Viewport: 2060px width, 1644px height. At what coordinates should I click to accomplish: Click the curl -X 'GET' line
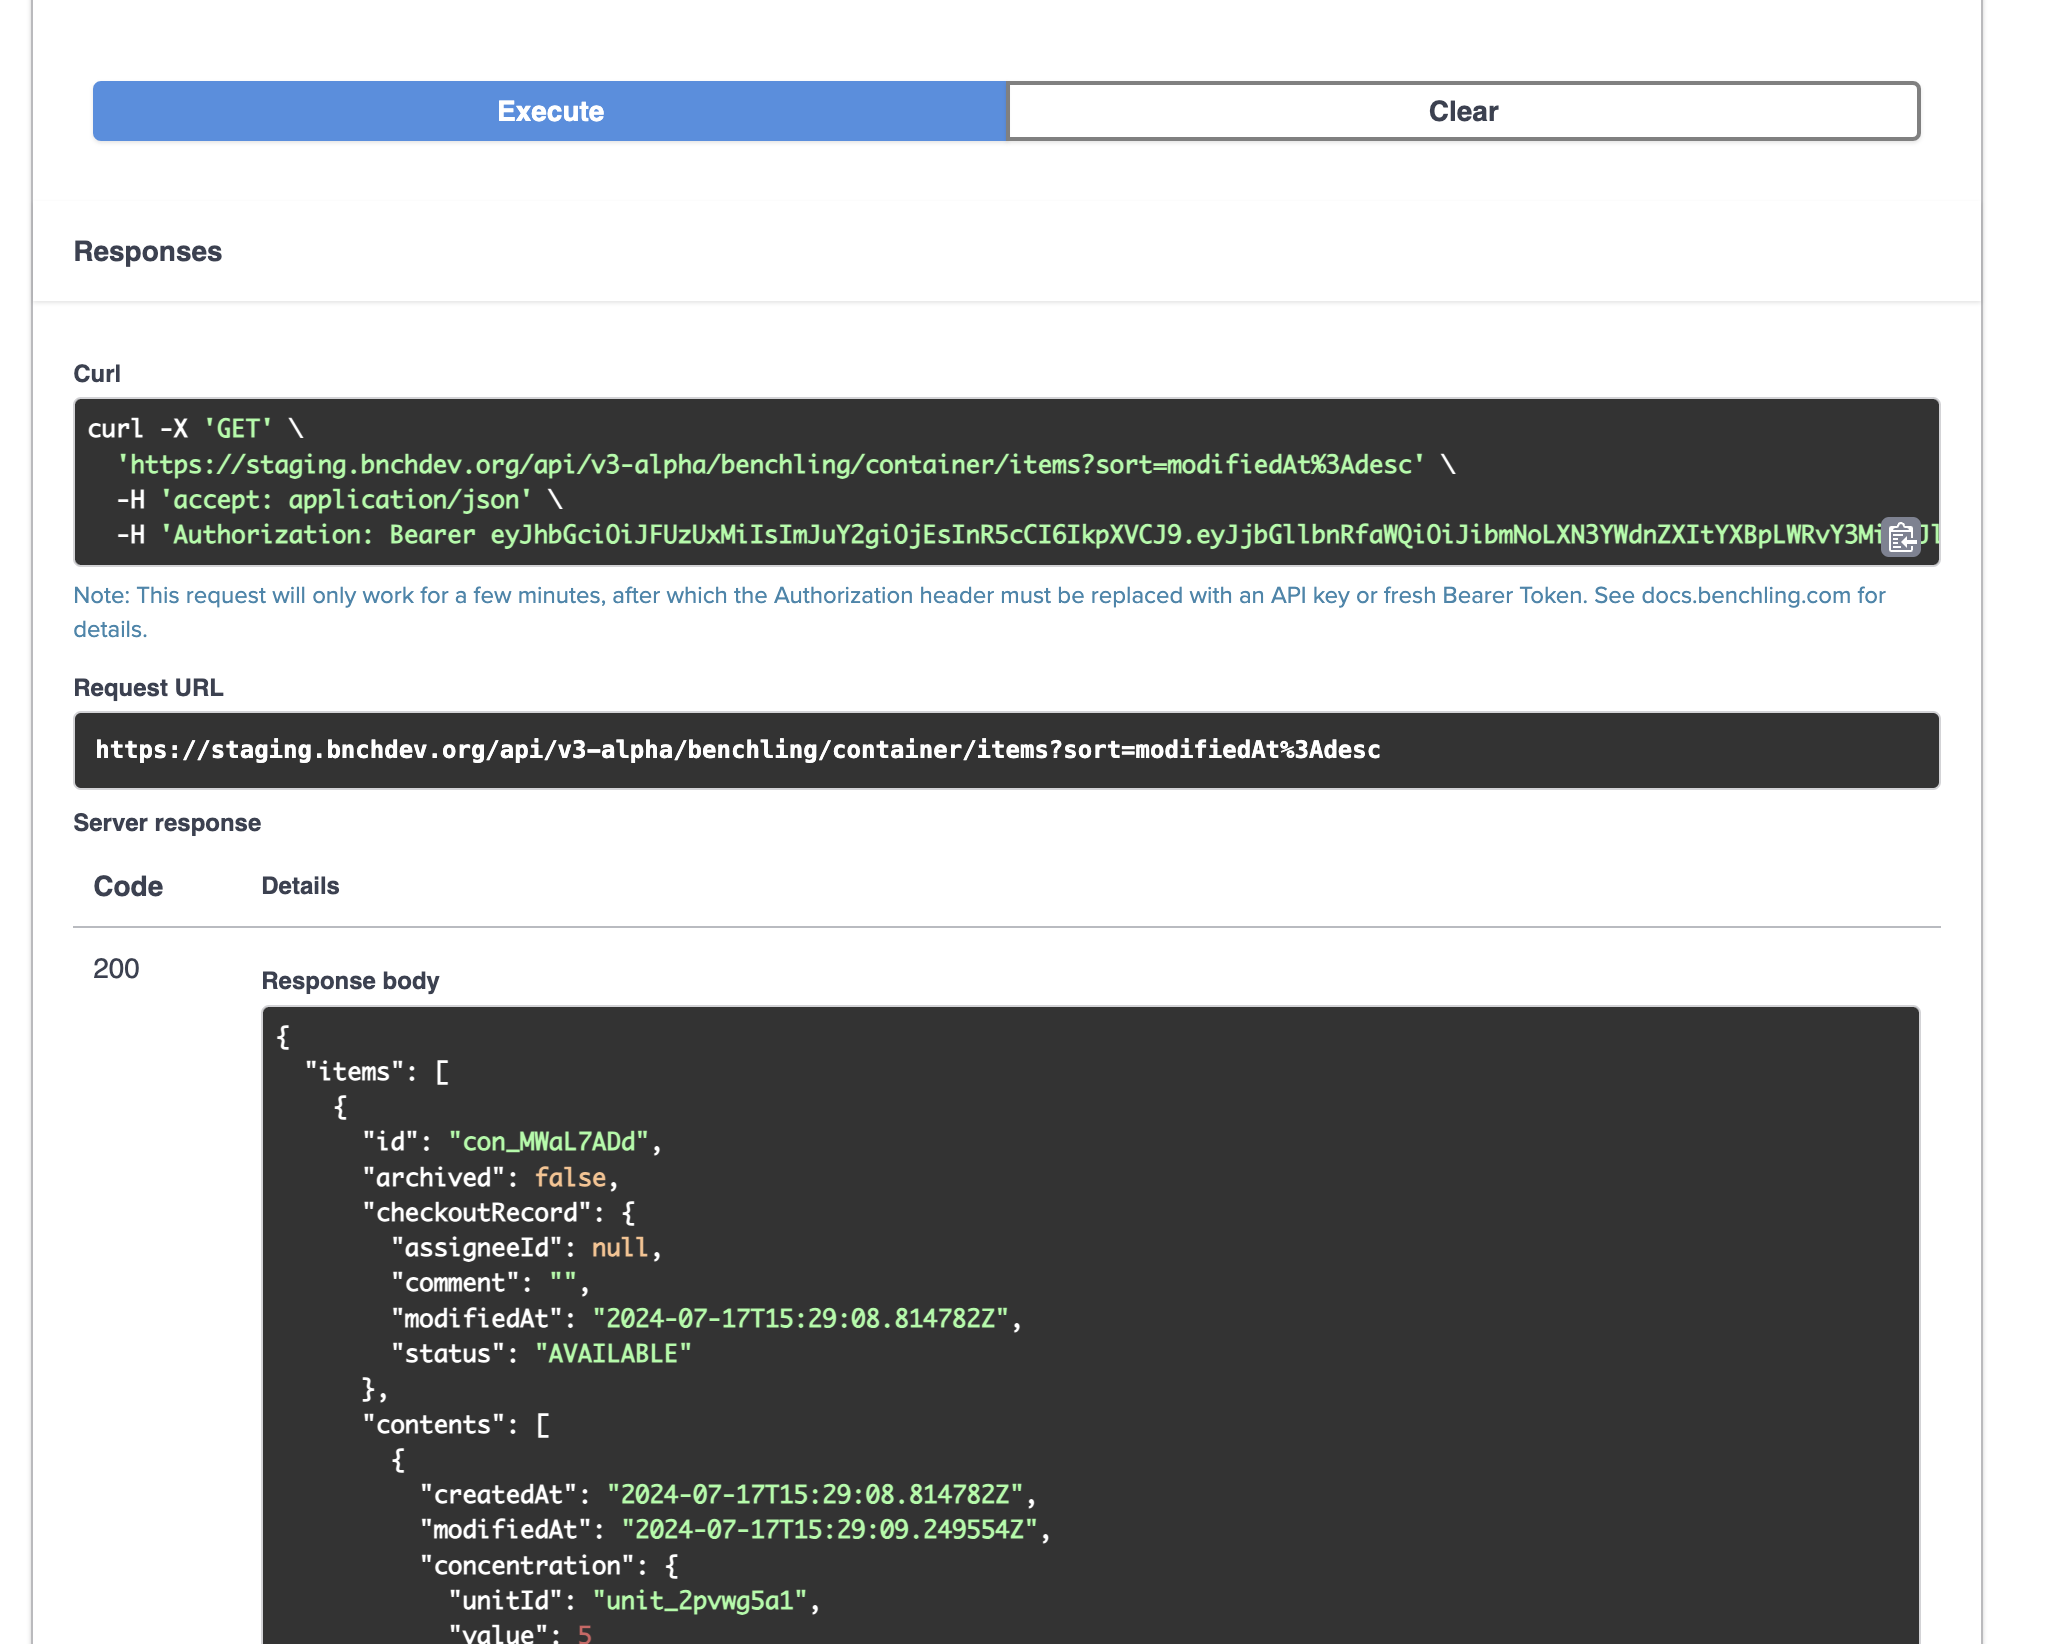click(196, 429)
